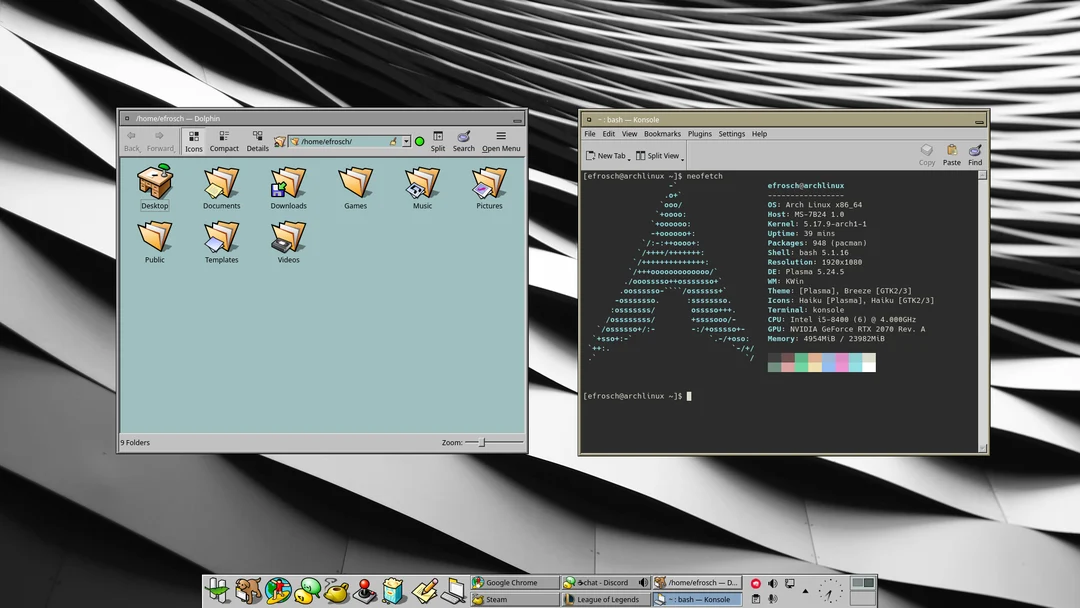Open the Bookmarks menu in Konsole
This screenshot has height=608, width=1080.
[x=662, y=133]
